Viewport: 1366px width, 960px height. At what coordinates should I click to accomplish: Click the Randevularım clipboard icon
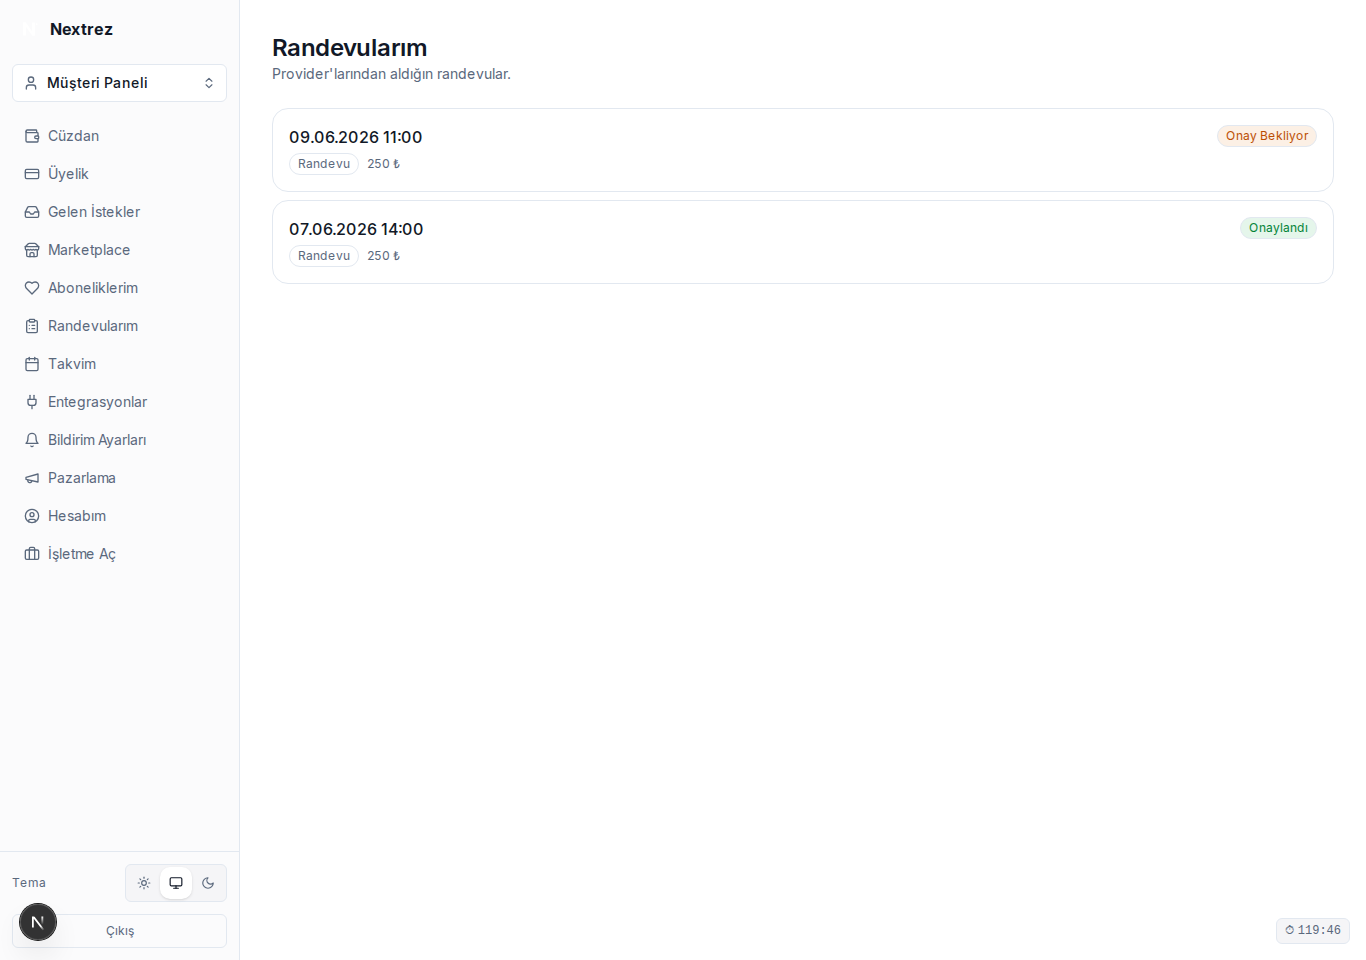point(32,326)
